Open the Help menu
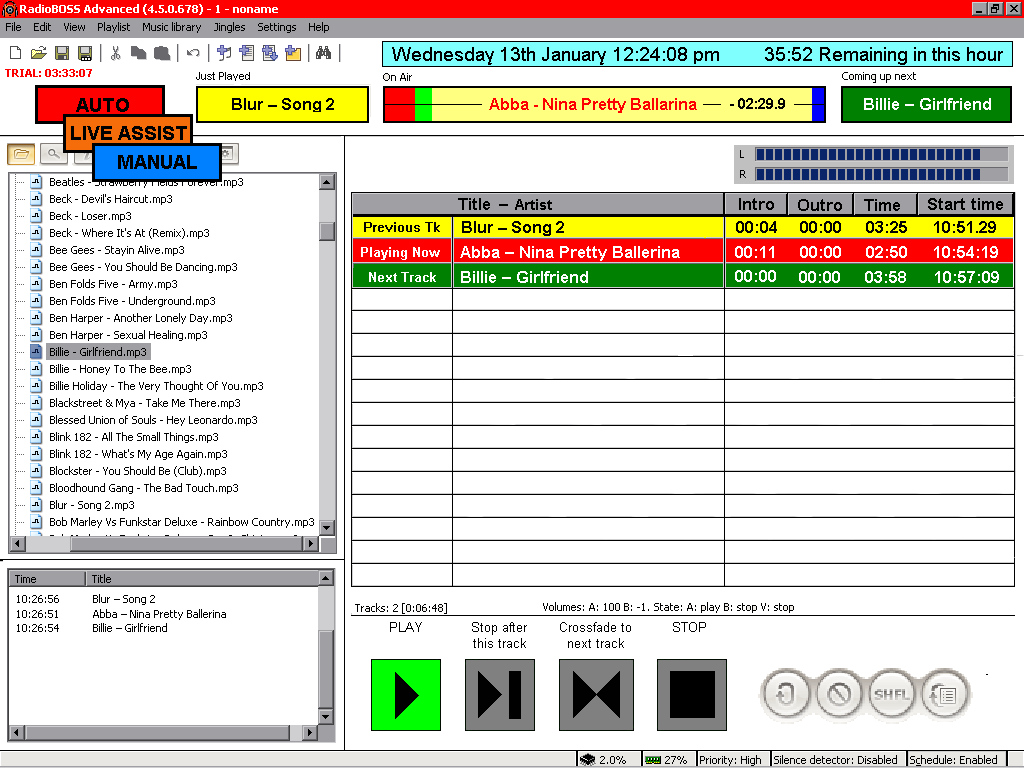 coord(319,27)
